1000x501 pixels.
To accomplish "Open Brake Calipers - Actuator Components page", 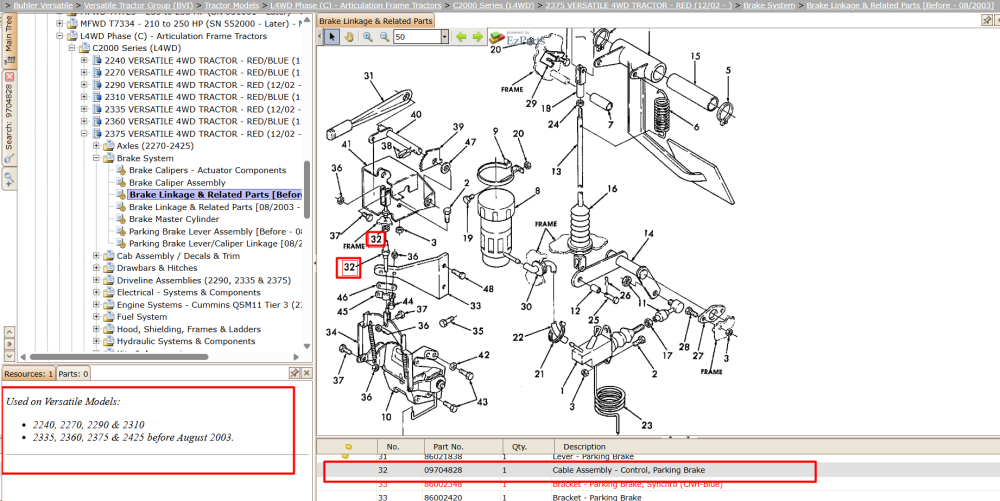I will click(x=207, y=170).
